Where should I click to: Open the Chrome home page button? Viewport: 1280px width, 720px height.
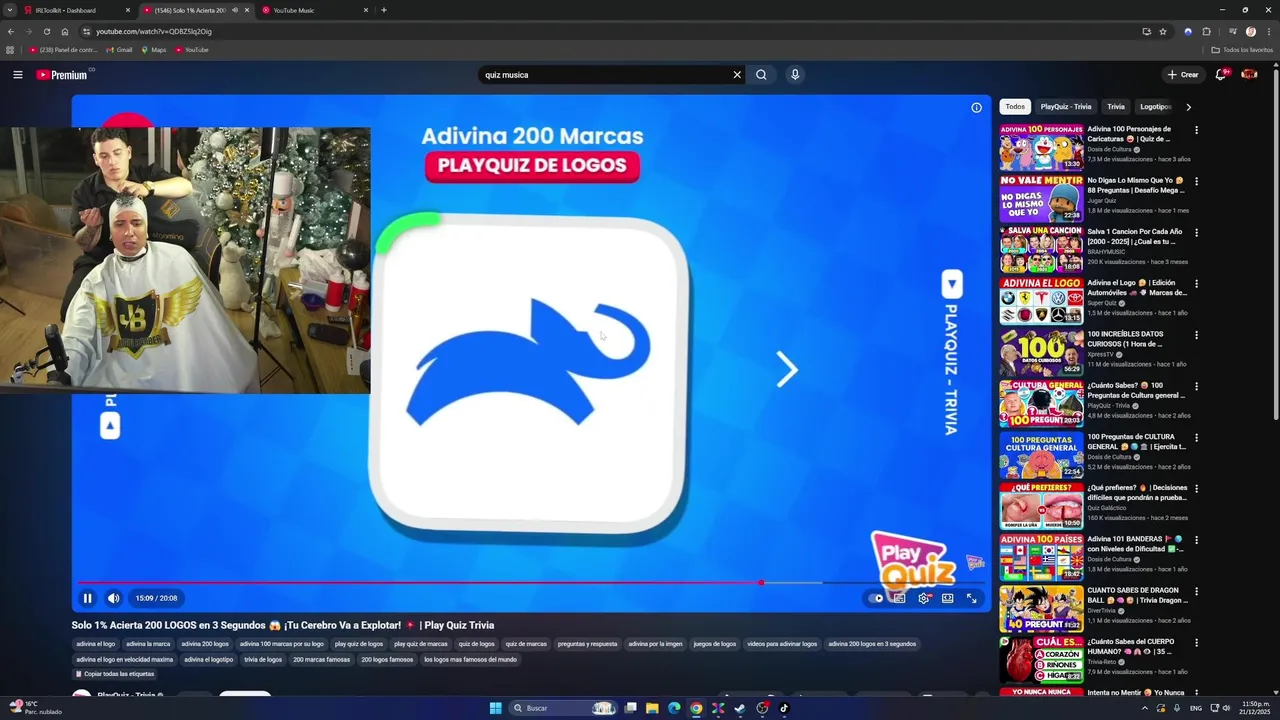[x=65, y=31]
